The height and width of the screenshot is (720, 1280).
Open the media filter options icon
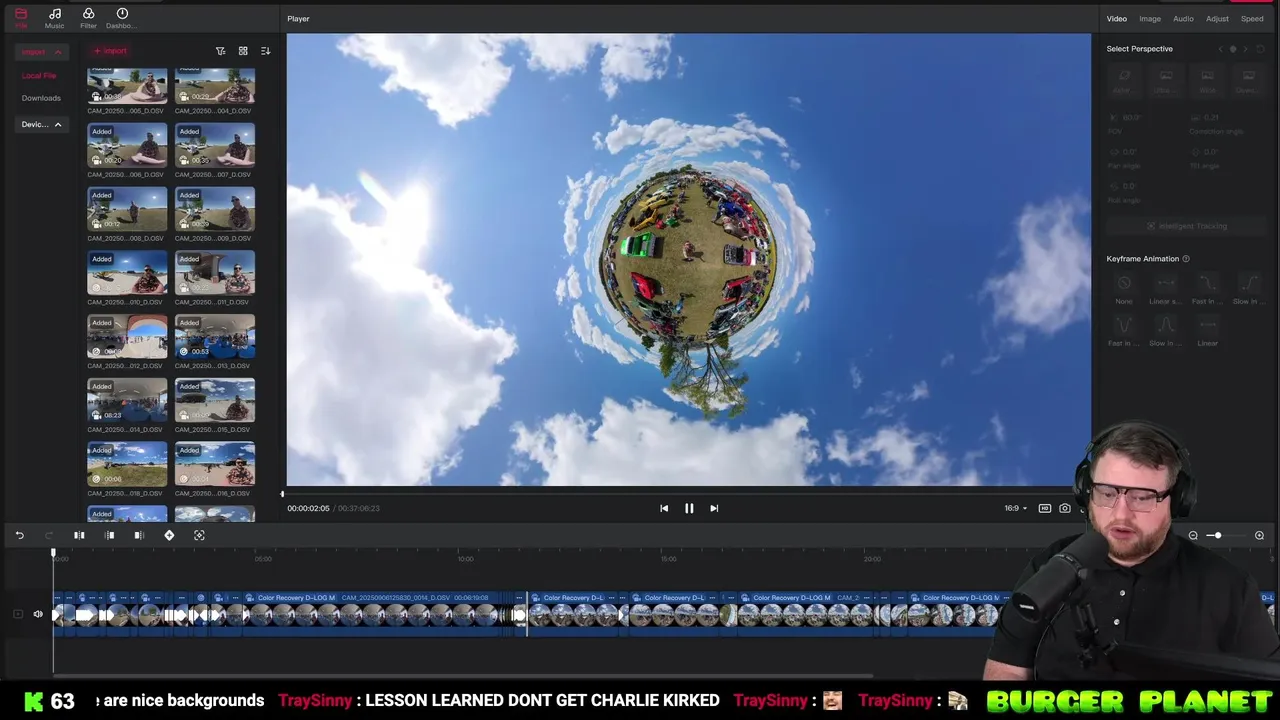pyautogui.click(x=220, y=51)
